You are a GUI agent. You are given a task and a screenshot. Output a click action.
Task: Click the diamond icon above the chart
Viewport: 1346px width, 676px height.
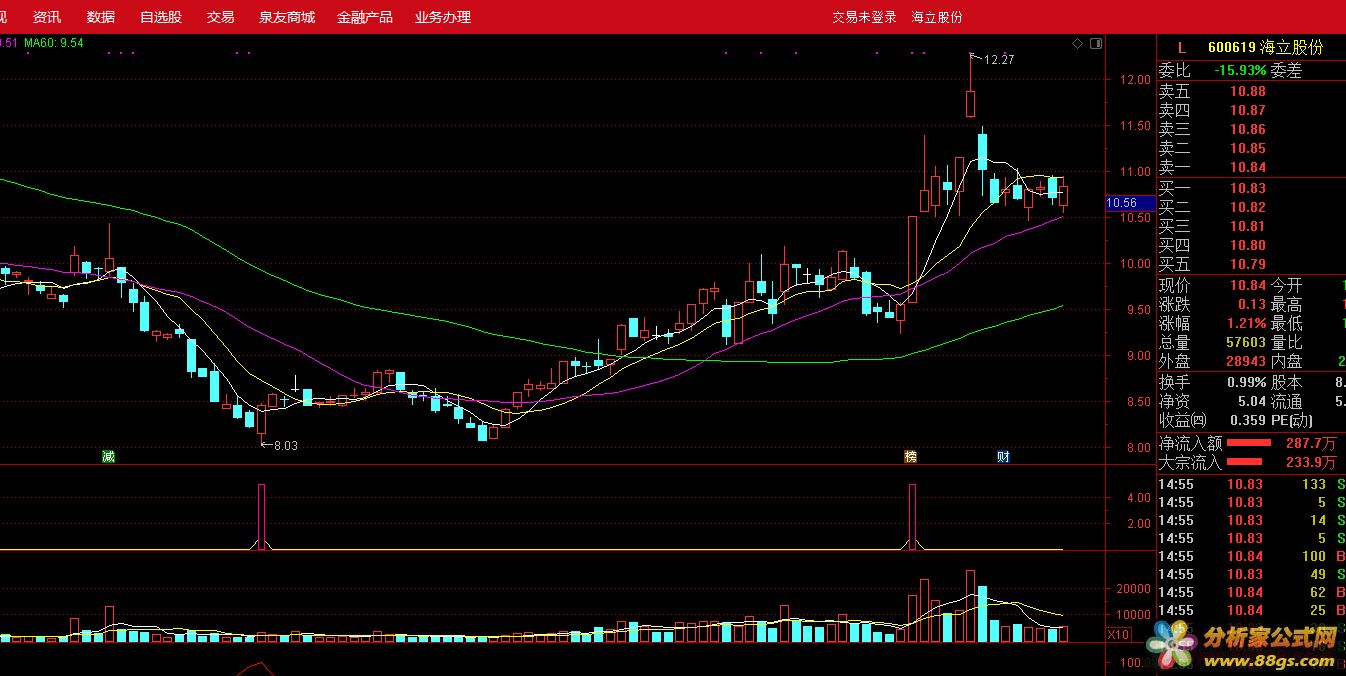pyautogui.click(x=1077, y=43)
